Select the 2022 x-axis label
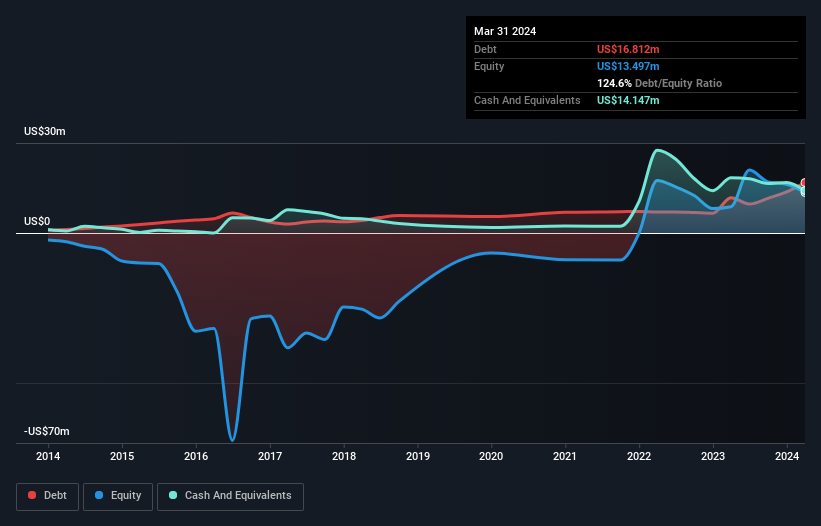Viewport: 821px width, 526px height. coord(639,456)
